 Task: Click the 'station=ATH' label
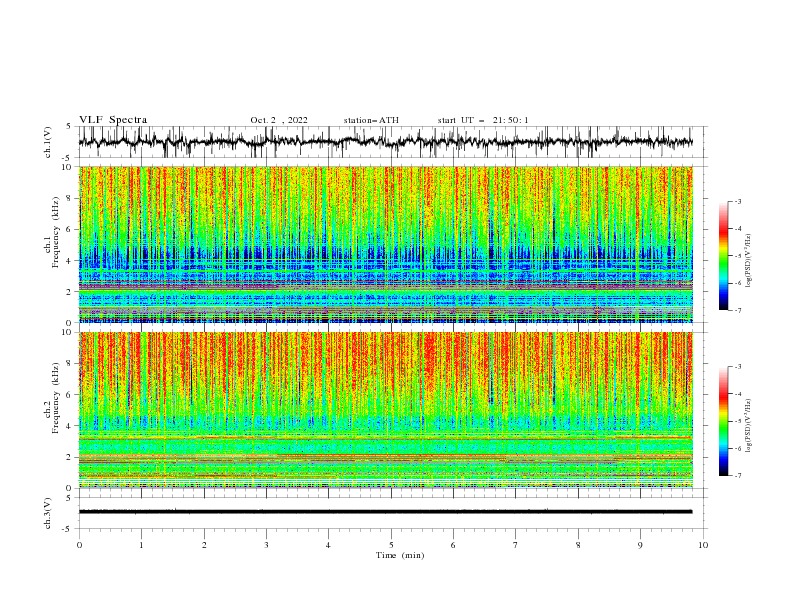pos(371,120)
